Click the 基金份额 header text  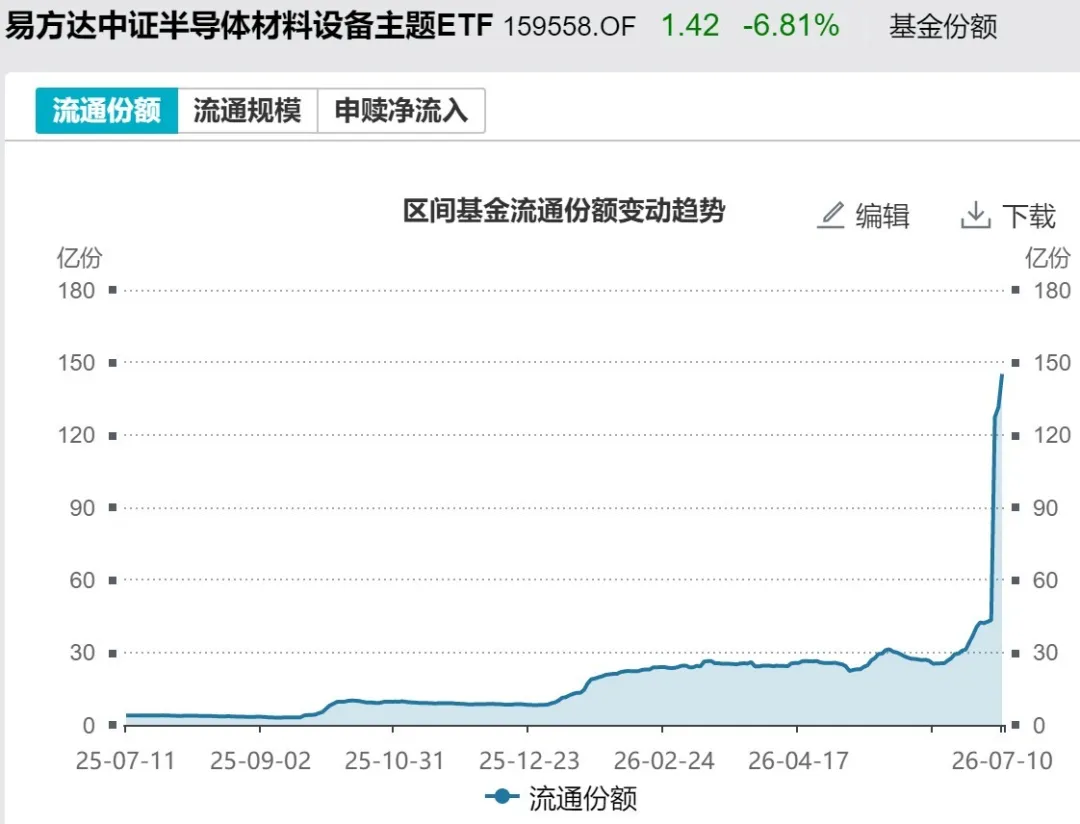click(943, 27)
